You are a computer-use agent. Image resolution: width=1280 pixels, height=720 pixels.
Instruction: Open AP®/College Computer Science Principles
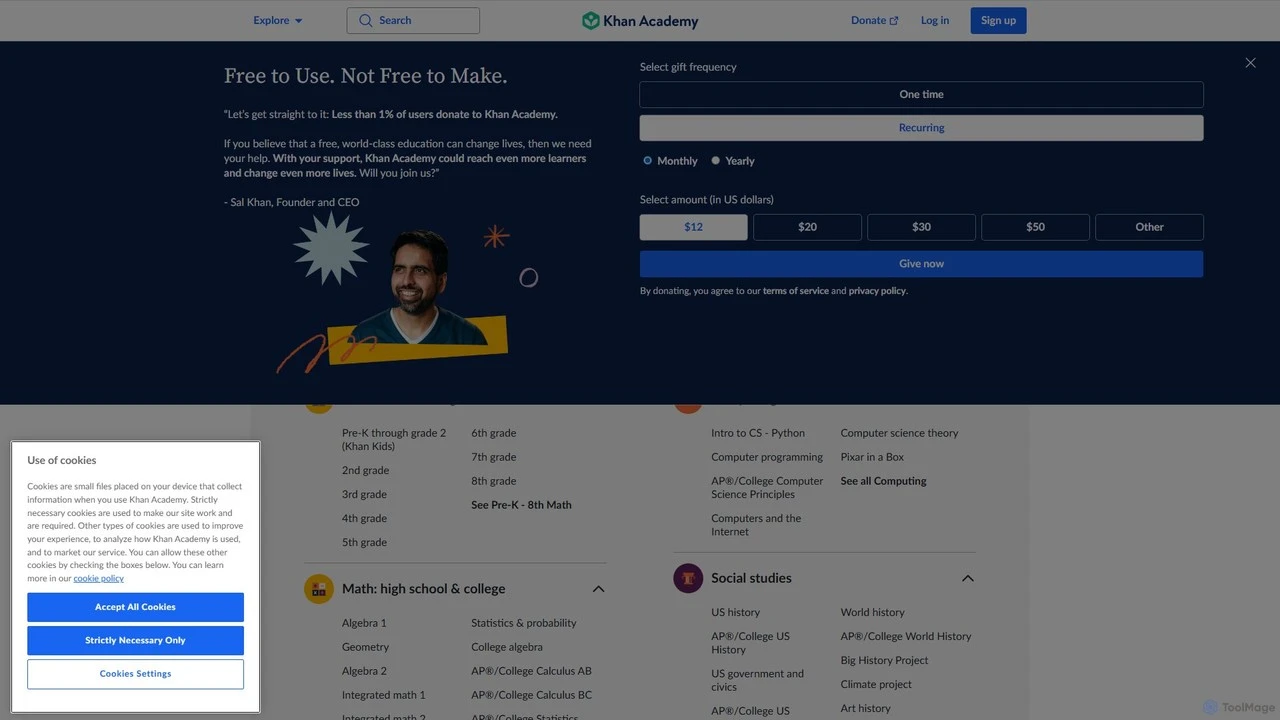click(767, 487)
